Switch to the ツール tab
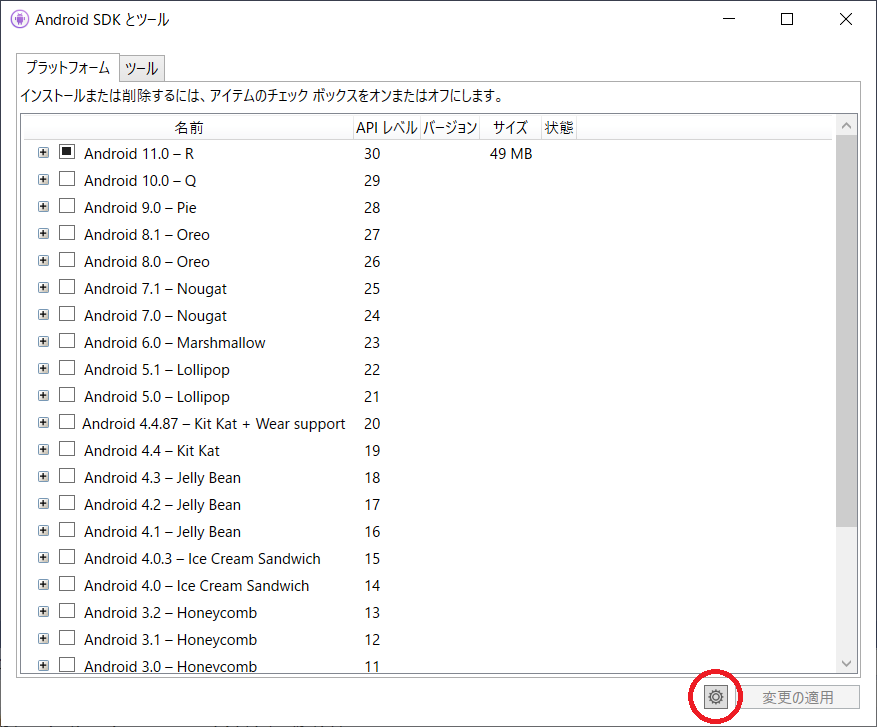Image resolution: width=877 pixels, height=727 pixels. tap(142, 69)
